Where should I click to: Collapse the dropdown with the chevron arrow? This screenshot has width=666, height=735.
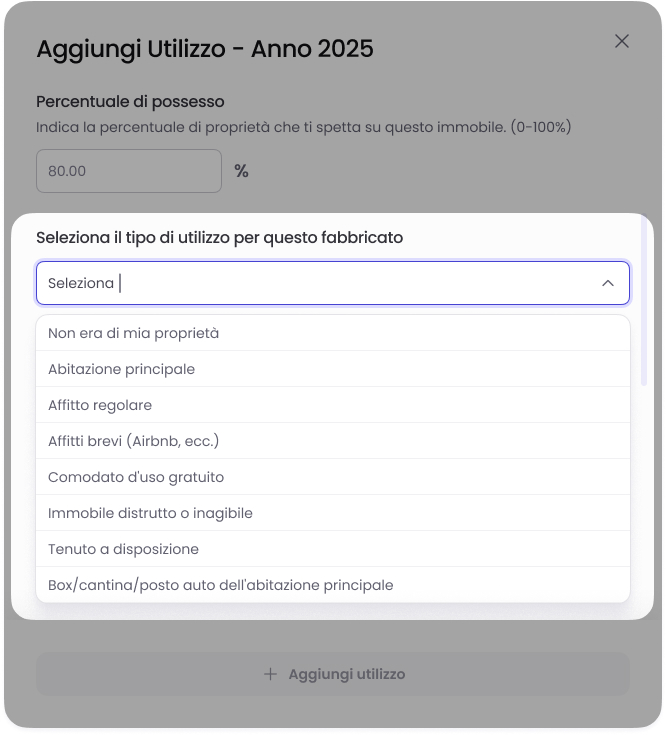(x=608, y=283)
